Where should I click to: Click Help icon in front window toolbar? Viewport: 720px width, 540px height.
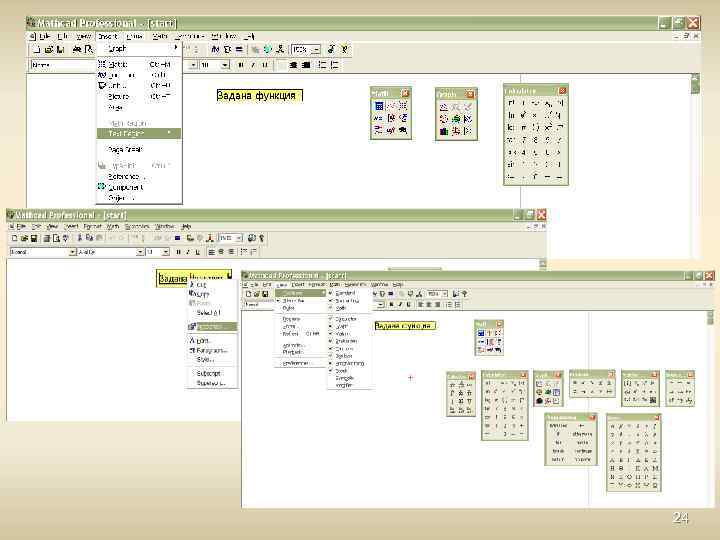point(465,294)
